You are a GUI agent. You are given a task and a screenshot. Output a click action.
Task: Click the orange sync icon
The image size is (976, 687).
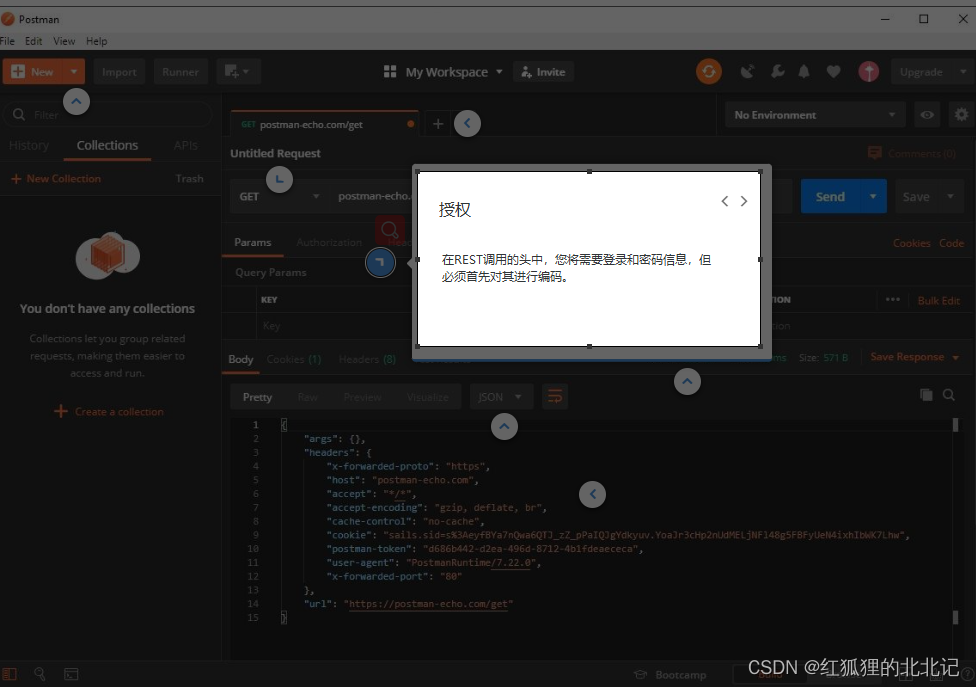[x=708, y=72]
